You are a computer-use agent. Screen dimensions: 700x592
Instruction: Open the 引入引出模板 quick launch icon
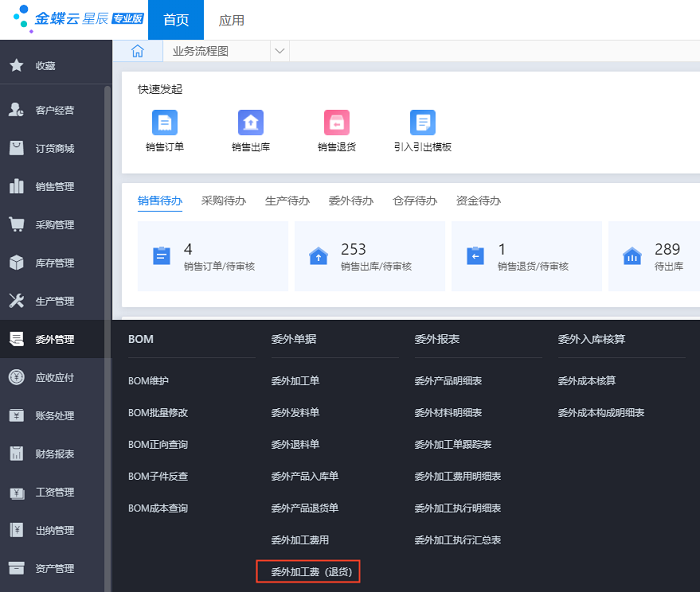[x=422, y=123]
